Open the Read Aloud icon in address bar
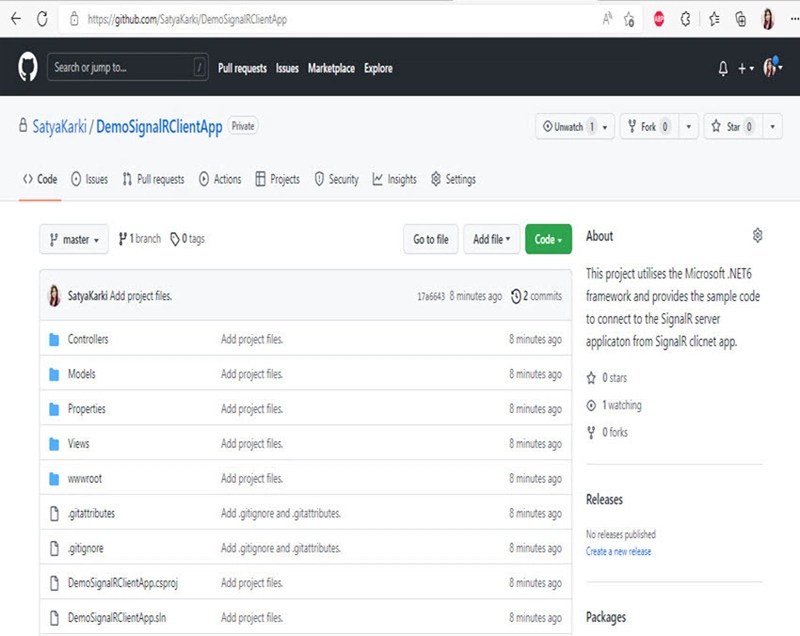The height and width of the screenshot is (636, 800). [607, 19]
